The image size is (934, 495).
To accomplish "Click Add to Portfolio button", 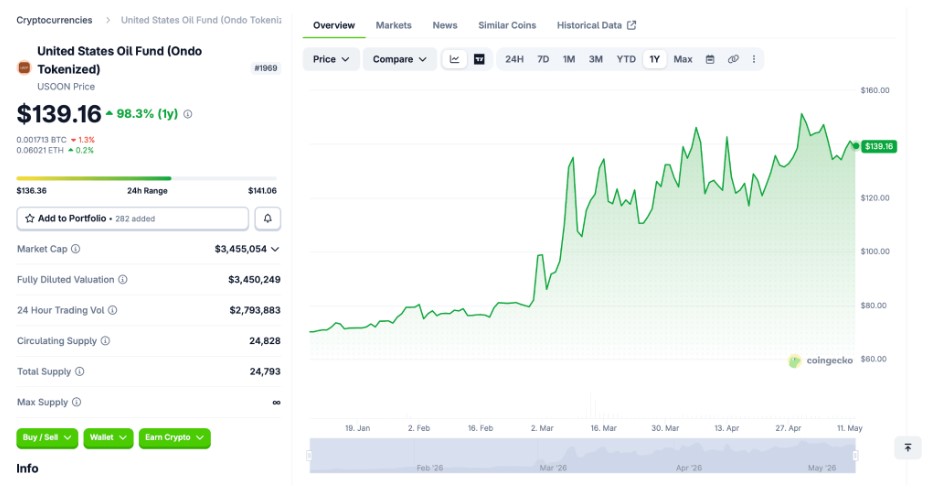I will [x=132, y=219].
